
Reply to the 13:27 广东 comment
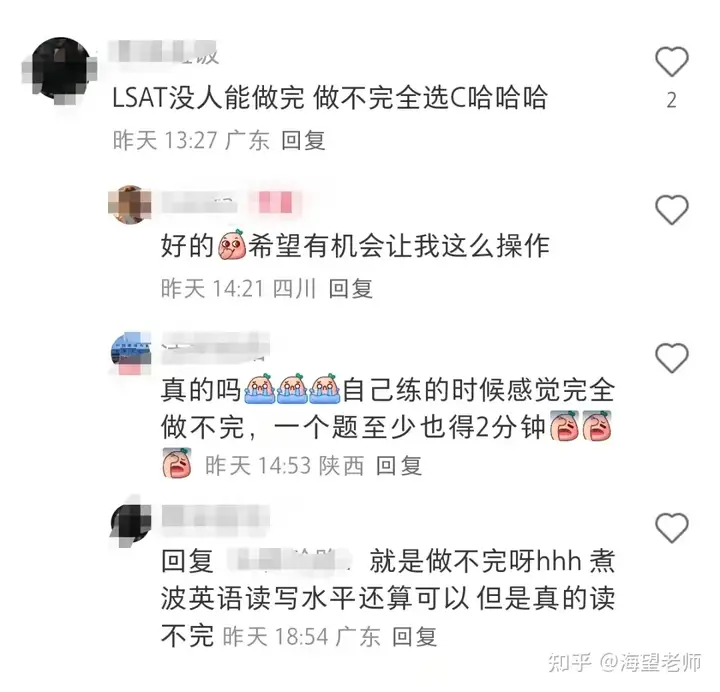point(303,140)
